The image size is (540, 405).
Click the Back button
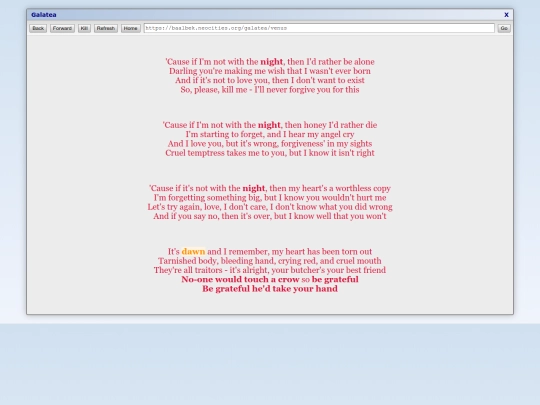pos(38,28)
